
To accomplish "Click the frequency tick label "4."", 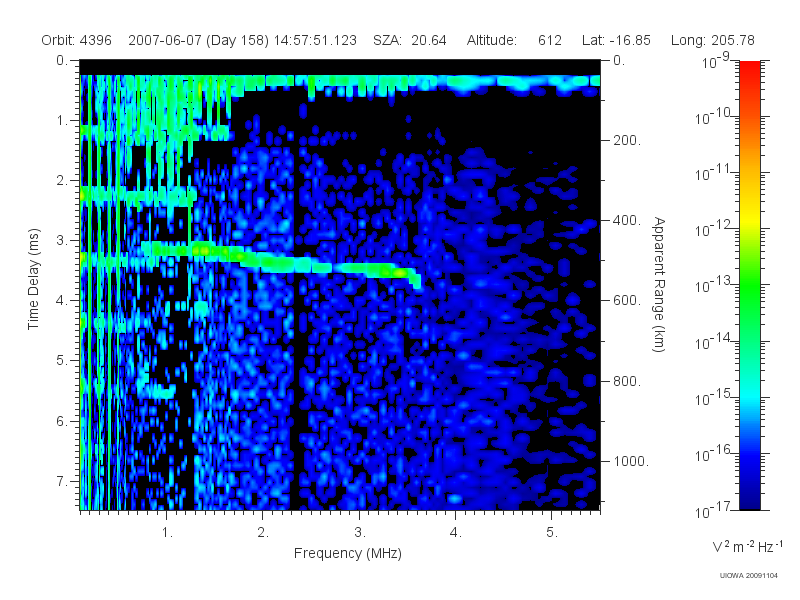I will click(x=456, y=533).
